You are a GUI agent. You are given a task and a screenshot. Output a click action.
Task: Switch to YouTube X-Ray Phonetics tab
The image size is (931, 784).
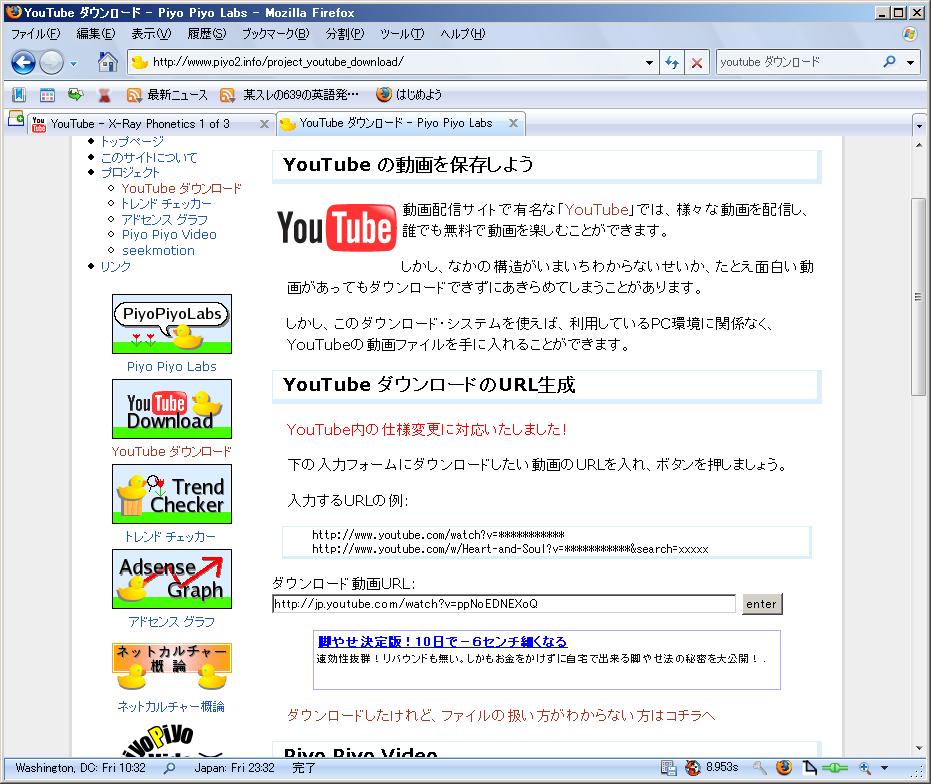coord(140,124)
